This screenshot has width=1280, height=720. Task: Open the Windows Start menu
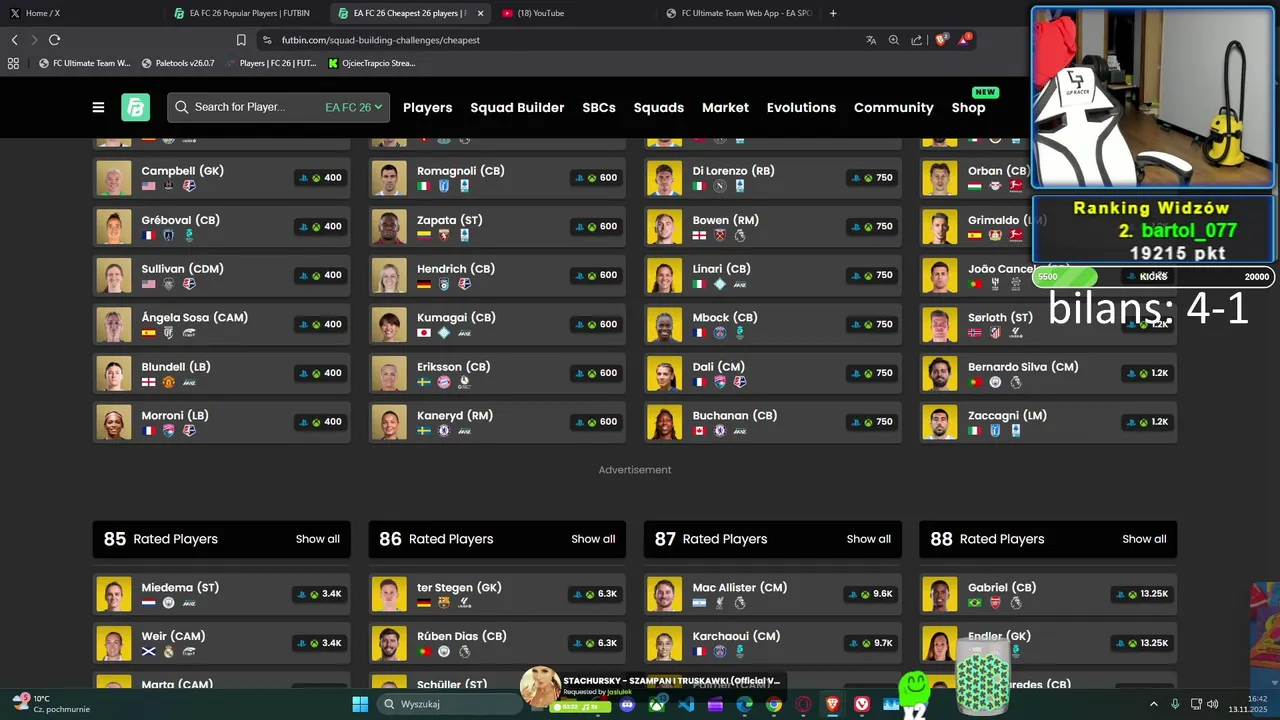[x=360, y=704]
